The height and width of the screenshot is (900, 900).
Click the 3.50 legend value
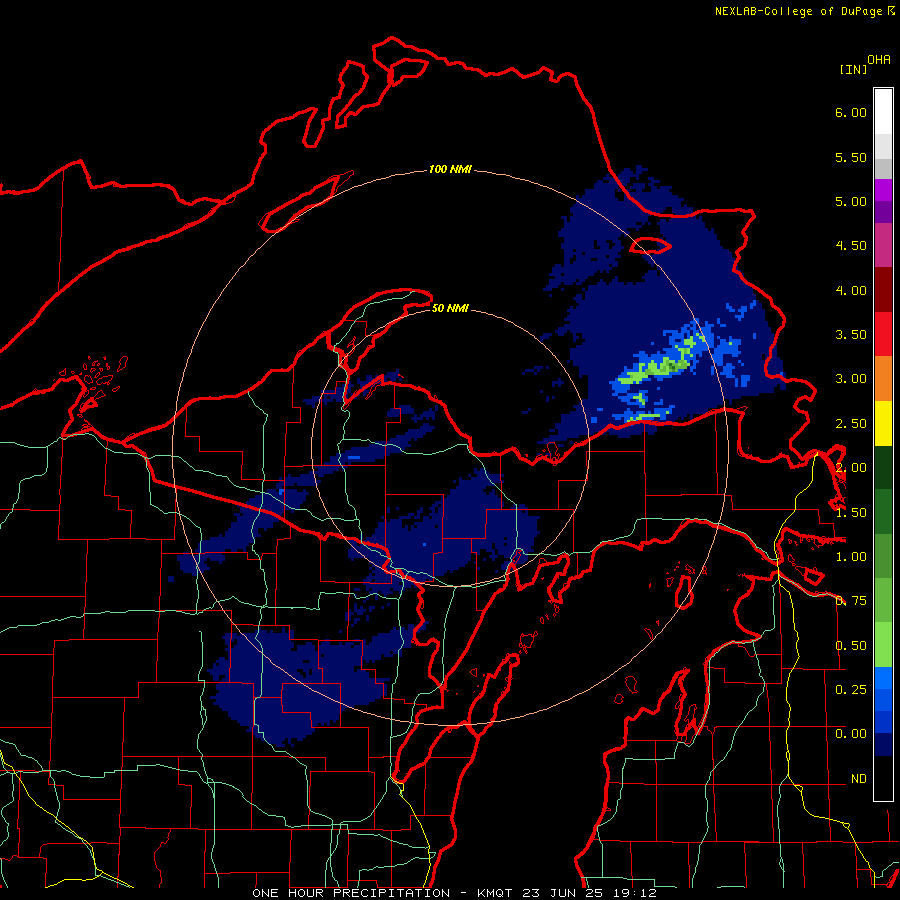[851, 335]
